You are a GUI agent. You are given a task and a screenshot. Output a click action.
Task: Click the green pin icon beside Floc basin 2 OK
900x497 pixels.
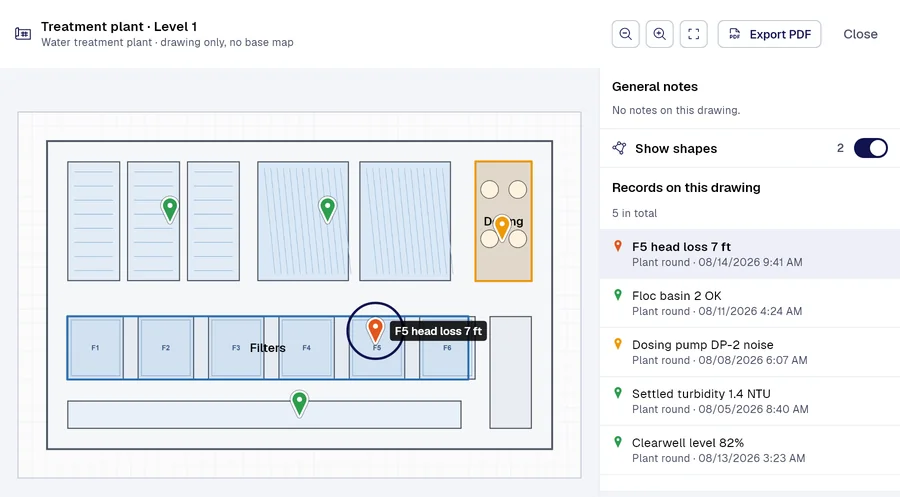[x=618, y=295]
